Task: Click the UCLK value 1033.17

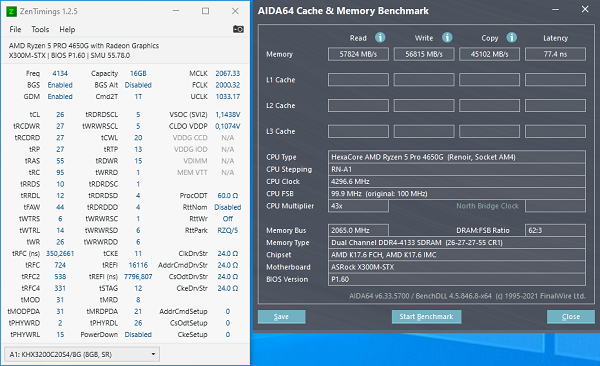Action: (228, 96)
